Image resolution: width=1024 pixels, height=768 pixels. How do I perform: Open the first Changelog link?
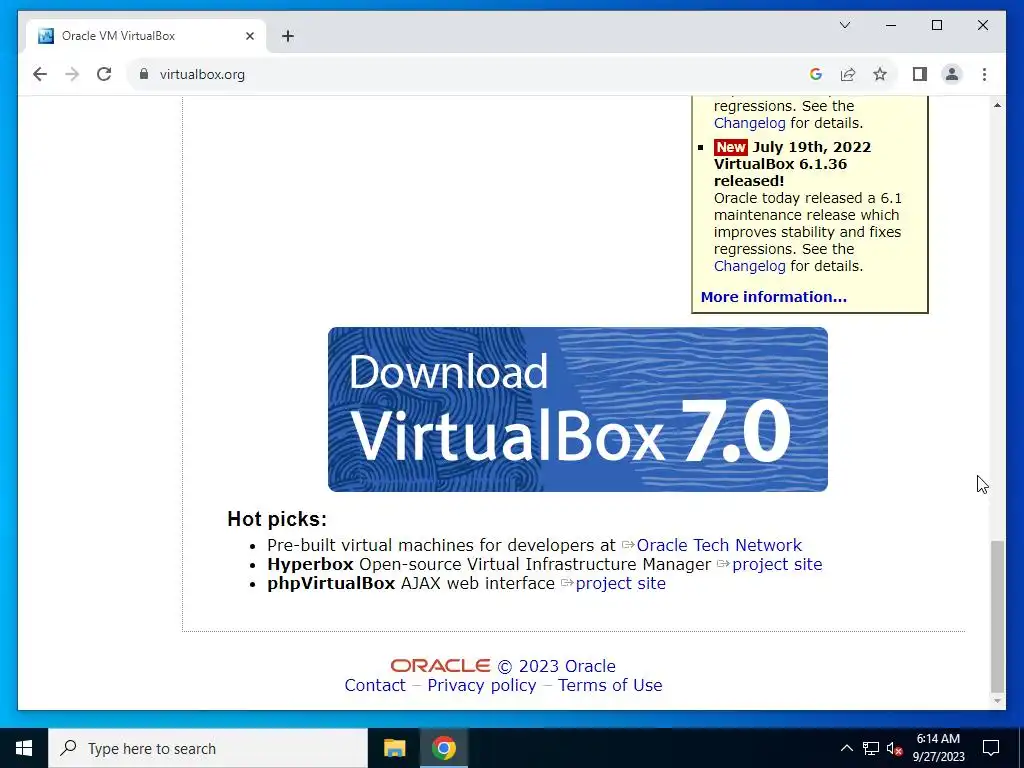click(750, 123)
